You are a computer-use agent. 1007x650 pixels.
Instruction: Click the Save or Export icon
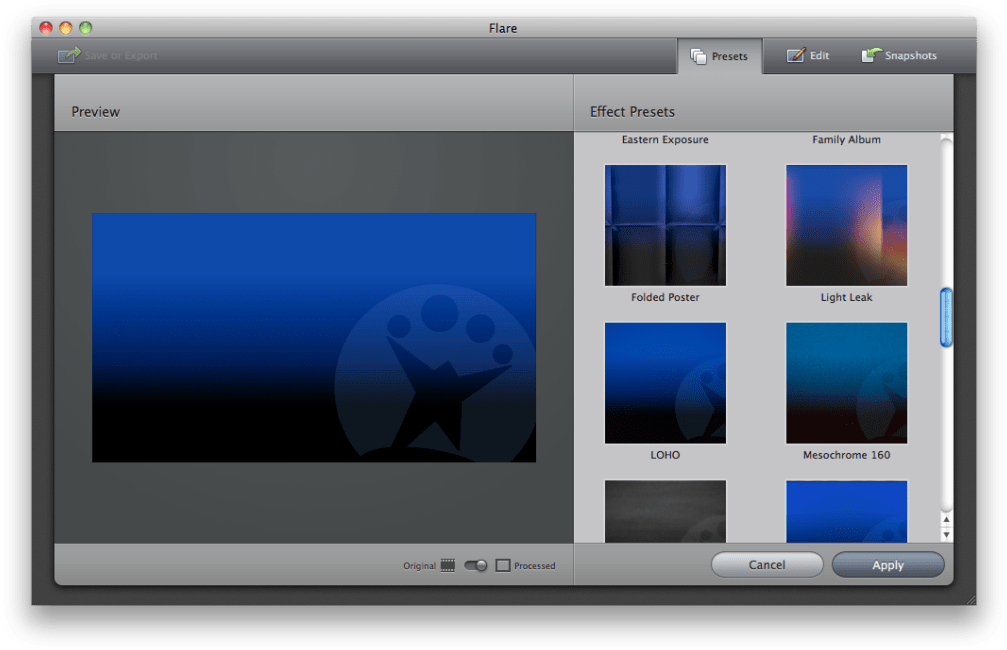coord(68,56)
